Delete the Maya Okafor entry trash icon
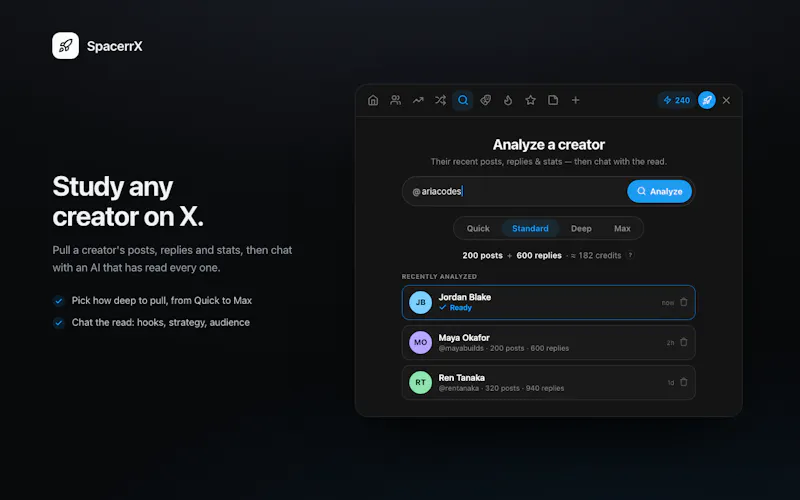The width and height of the screenshot is (800, 500). [684, 342]
